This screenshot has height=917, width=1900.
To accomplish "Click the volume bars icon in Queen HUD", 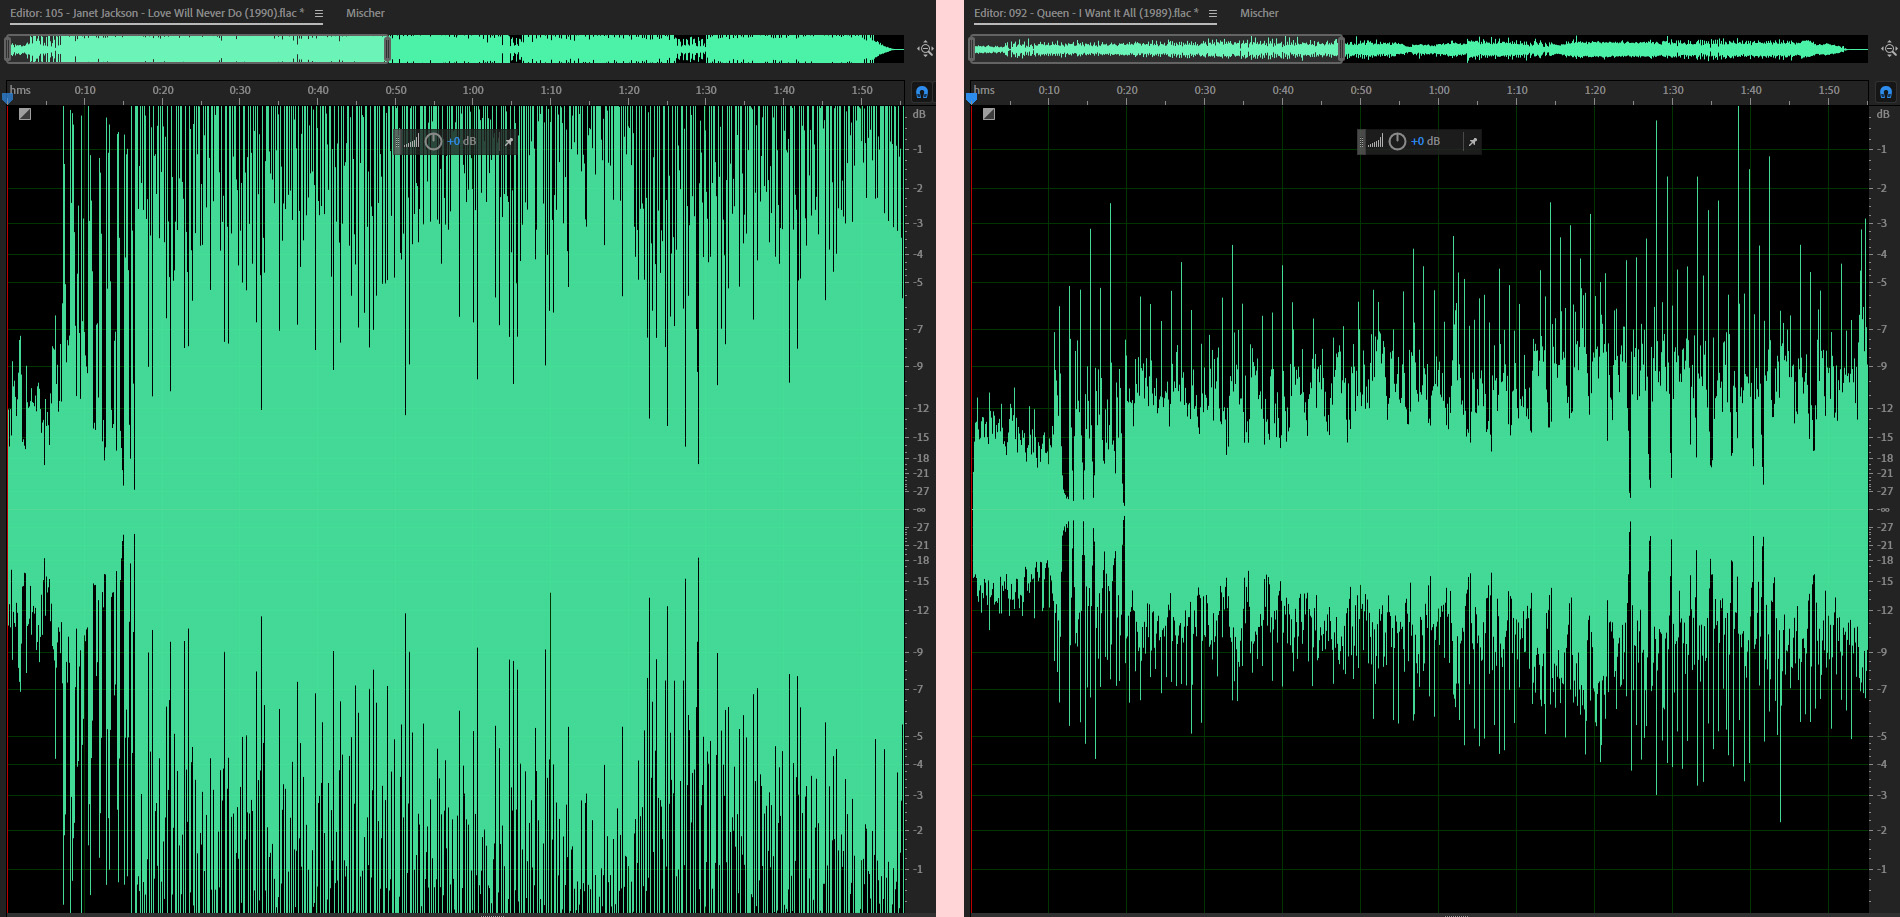I will [1375, 142].
